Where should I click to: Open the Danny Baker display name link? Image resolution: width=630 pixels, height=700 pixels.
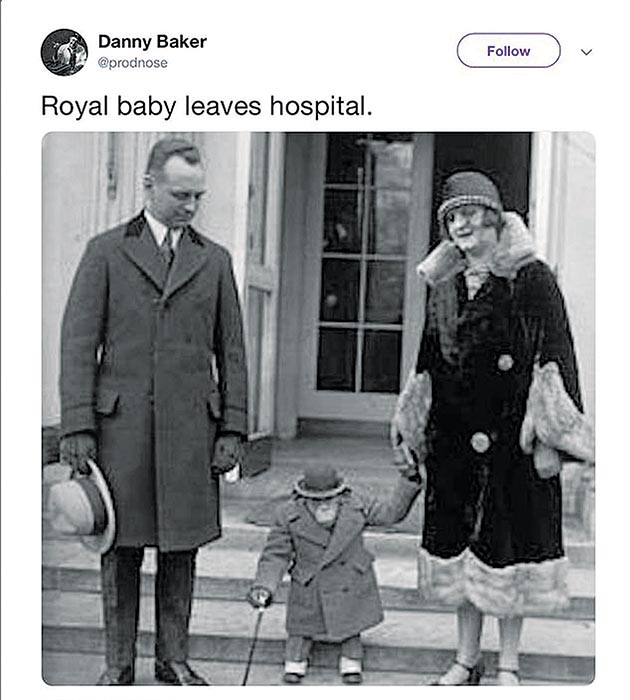pos(152,41)
